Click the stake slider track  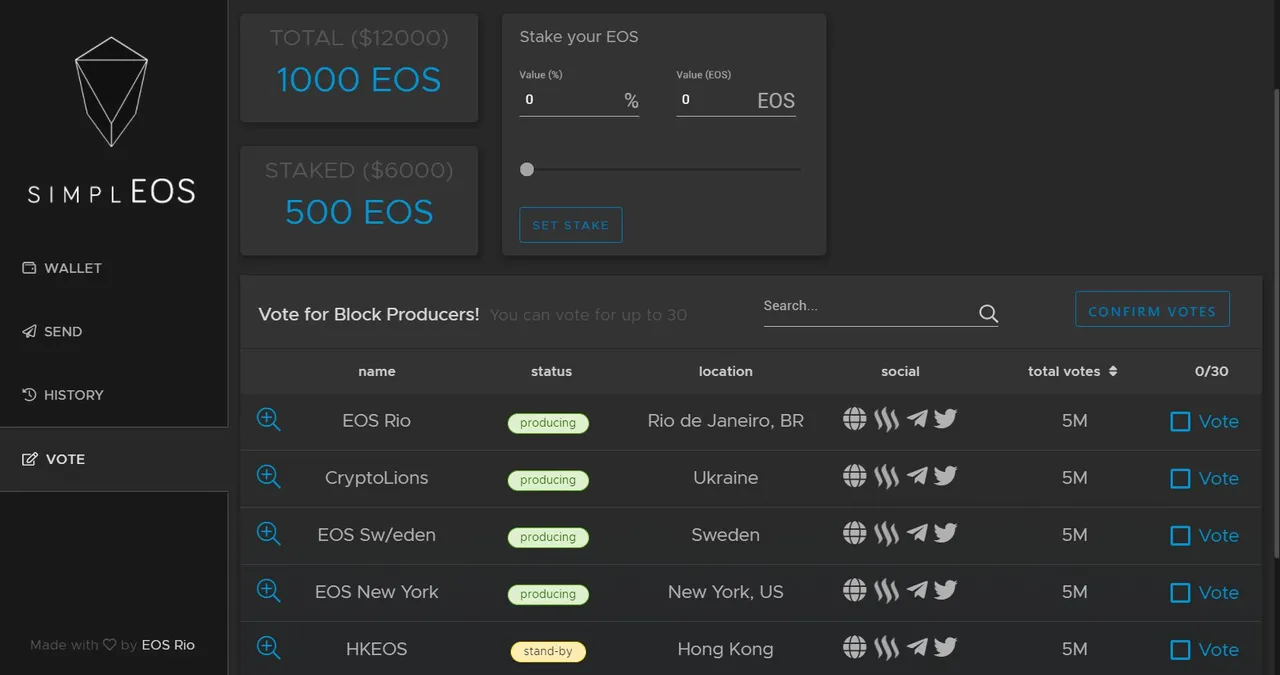[660, 169]
